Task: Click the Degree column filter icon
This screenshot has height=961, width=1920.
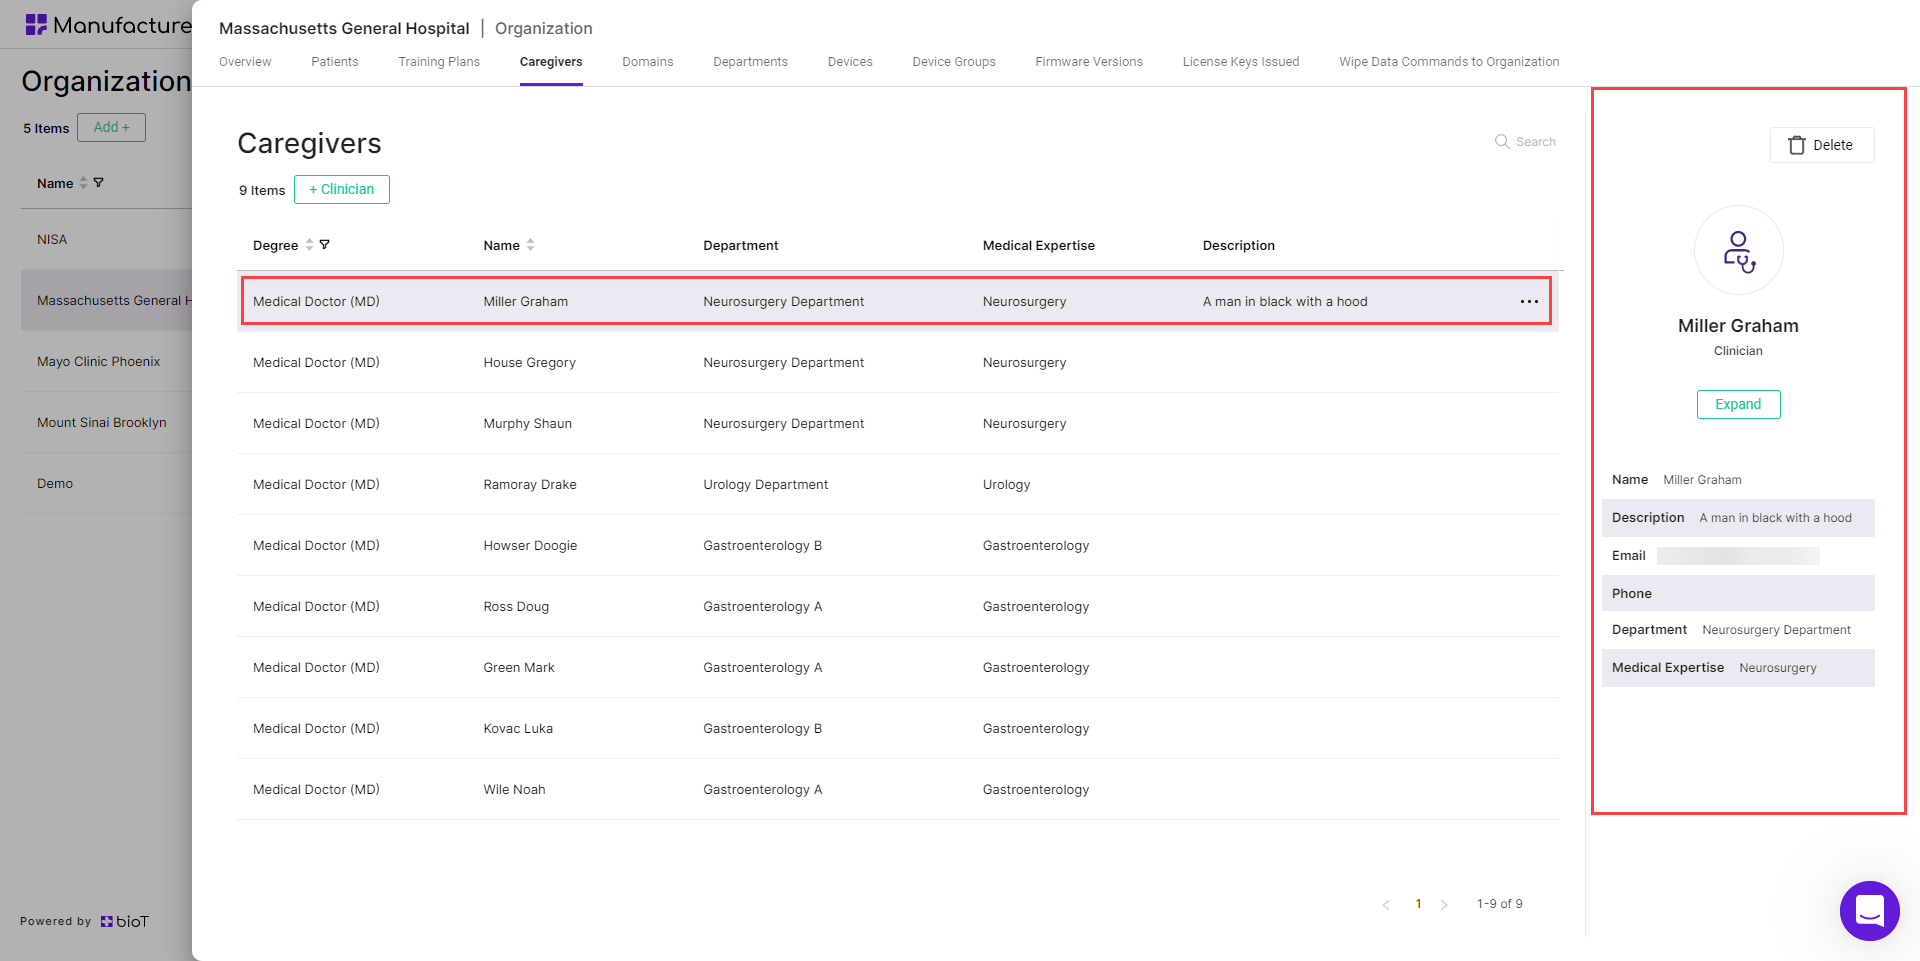Action: 325,245
